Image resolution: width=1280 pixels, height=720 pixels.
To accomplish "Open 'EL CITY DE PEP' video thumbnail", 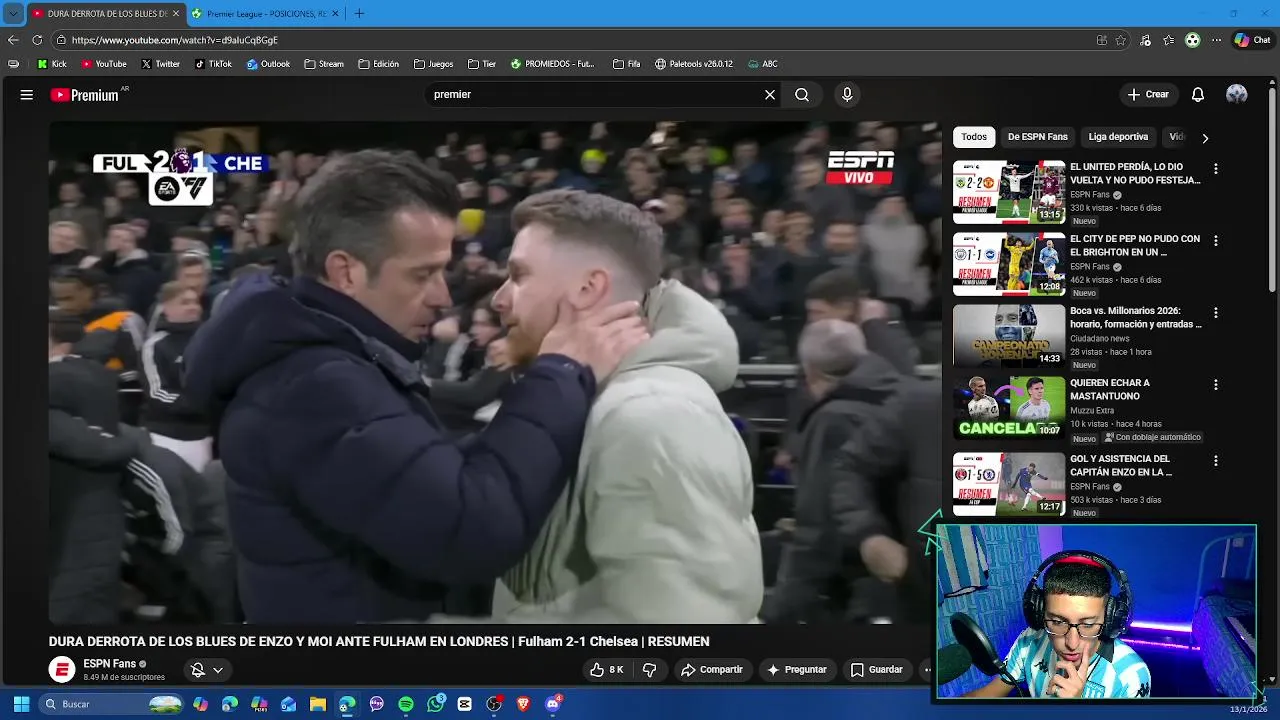I will point(1009,264).
